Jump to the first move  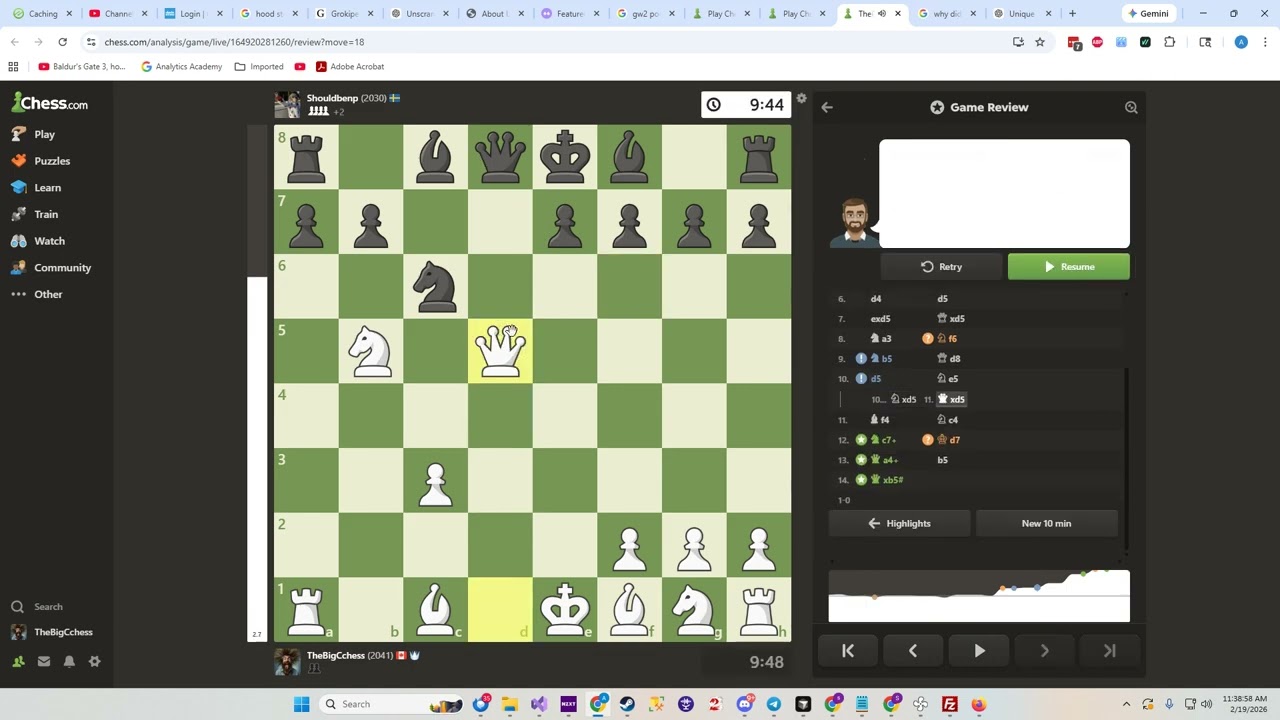(x=848, y=651)
